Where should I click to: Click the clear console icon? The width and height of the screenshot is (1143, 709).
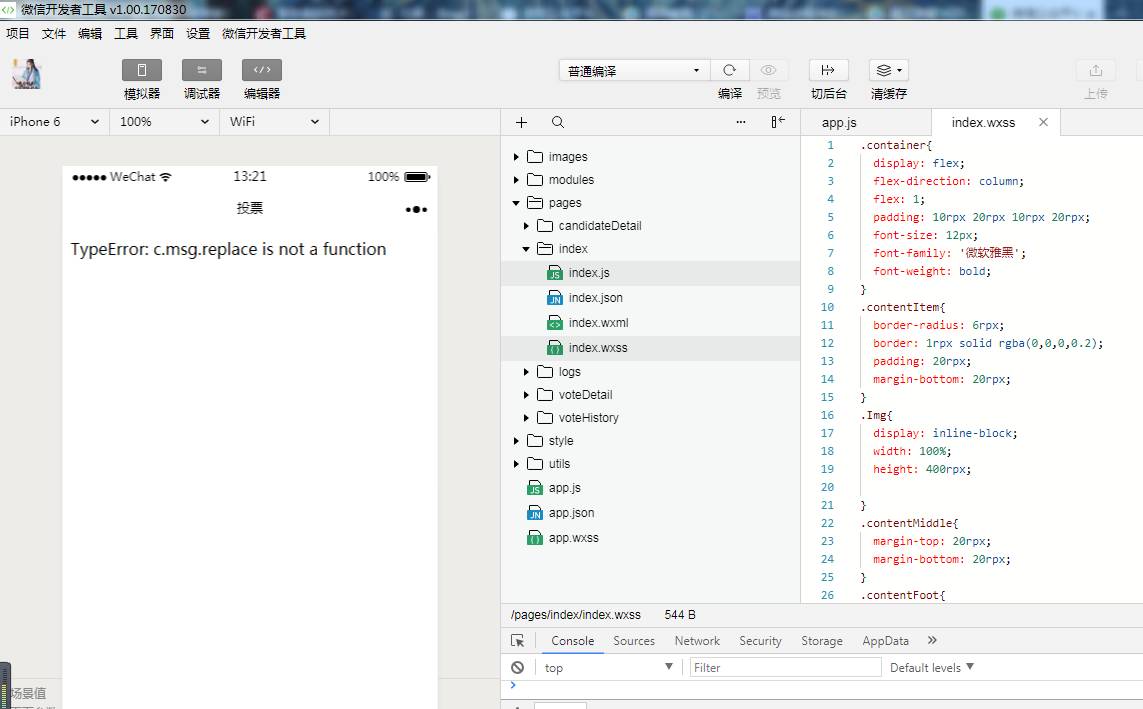517,667
